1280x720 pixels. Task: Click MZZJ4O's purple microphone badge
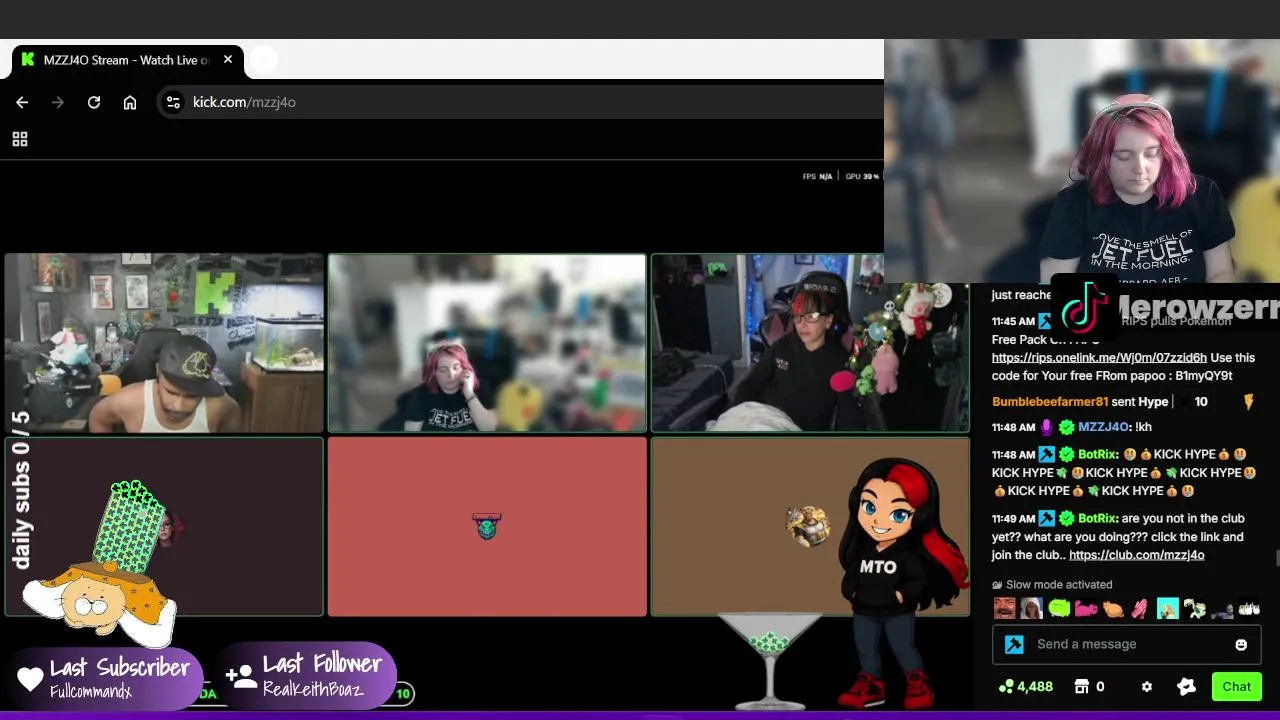(1047, 427)
